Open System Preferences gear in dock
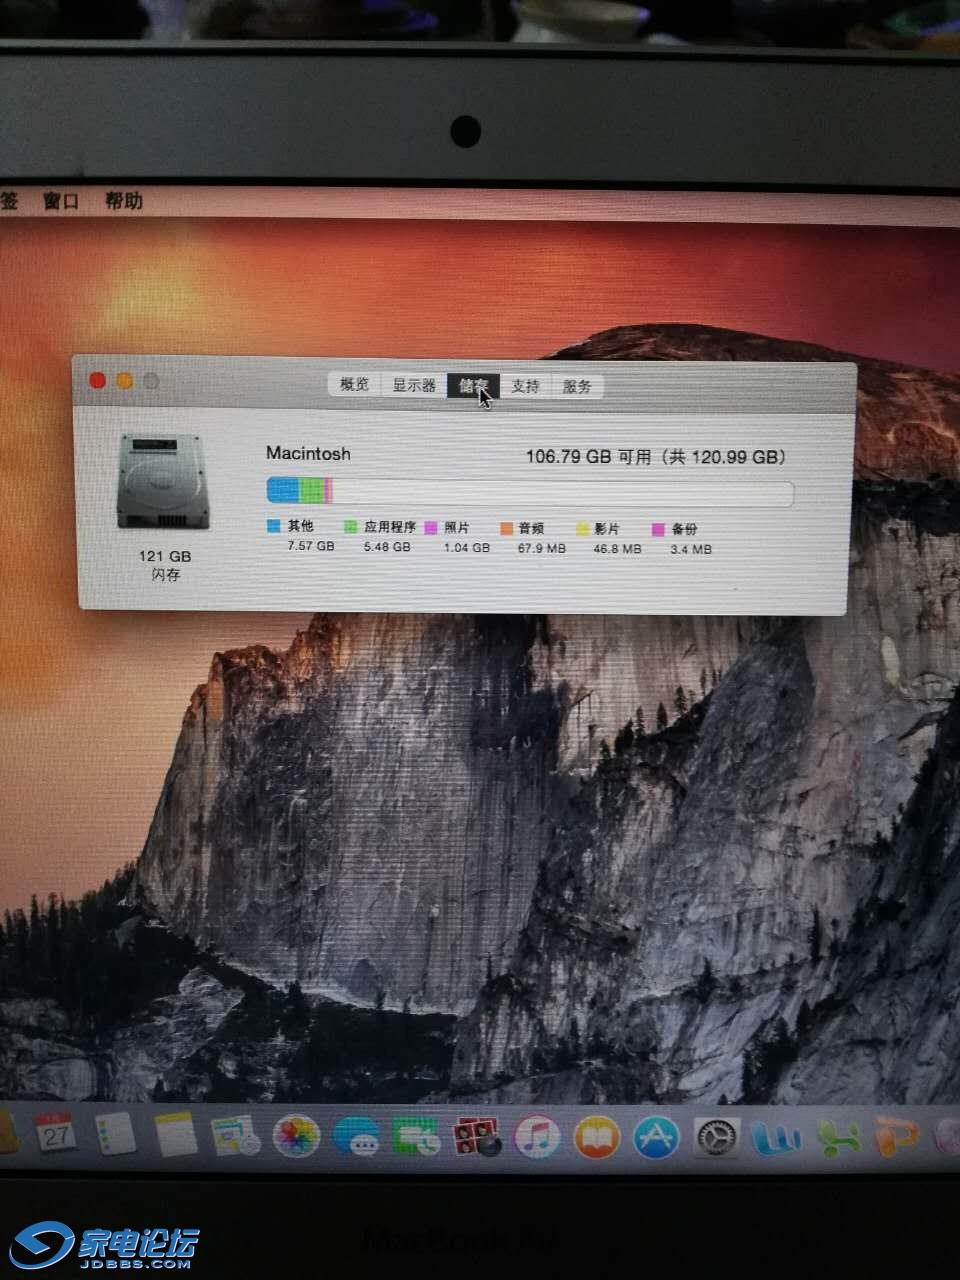Screen dimensions: 960x1280 click(716, 1137)
